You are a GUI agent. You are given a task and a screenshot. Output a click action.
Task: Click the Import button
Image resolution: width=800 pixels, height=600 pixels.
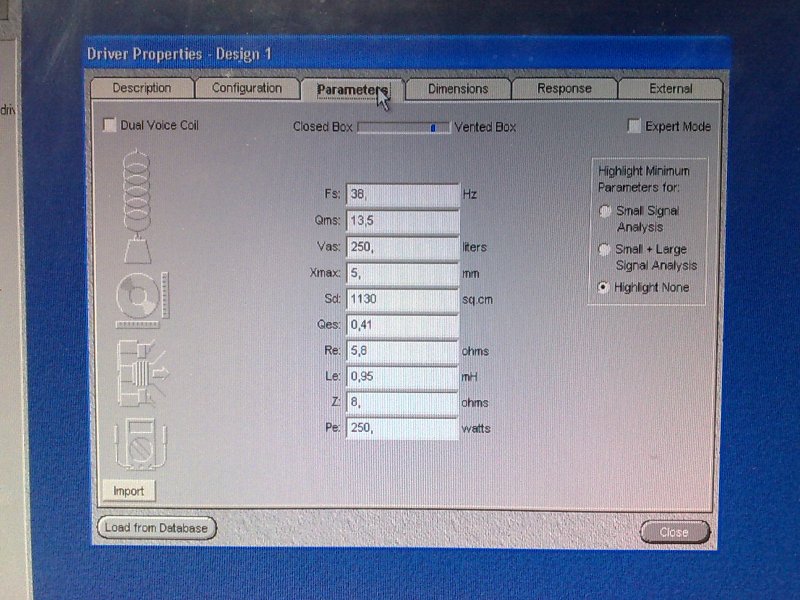point(129,491)
